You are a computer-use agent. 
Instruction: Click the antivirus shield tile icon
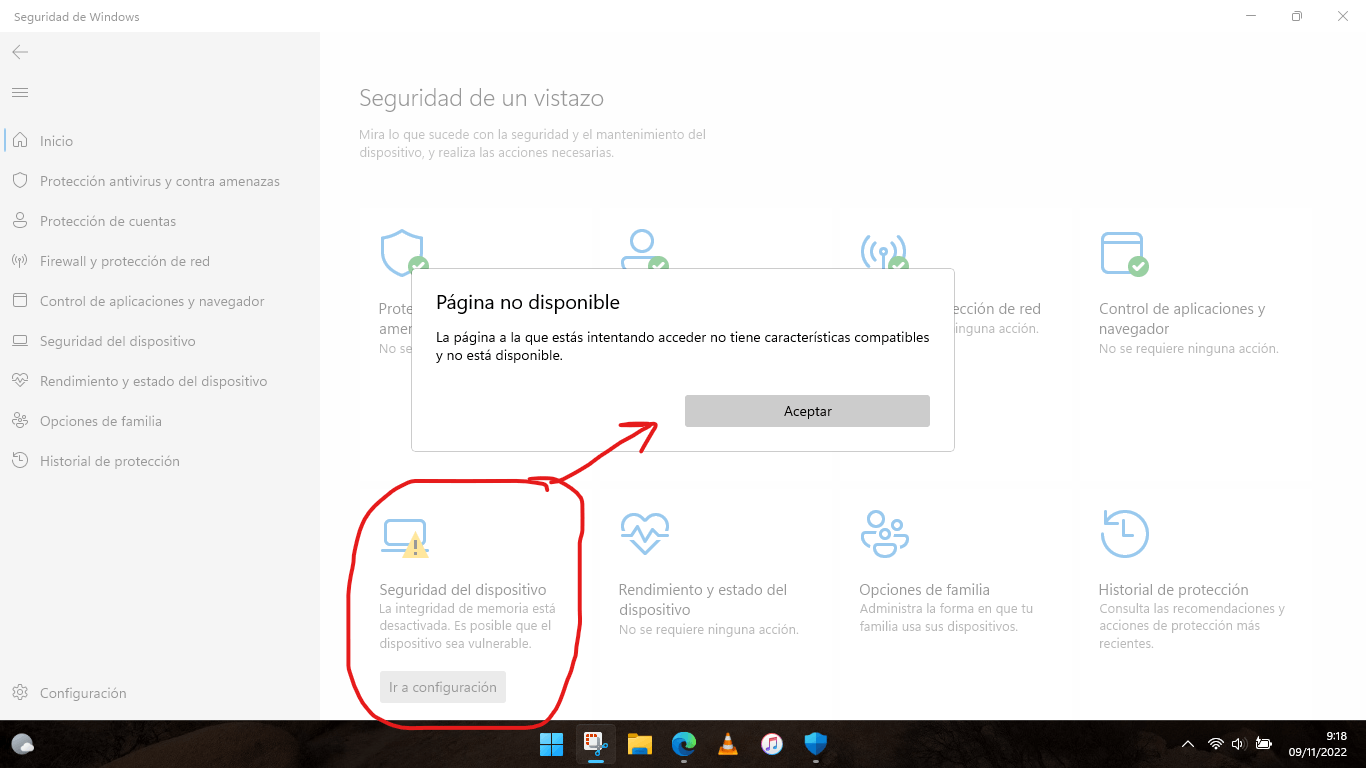(404, 253)
